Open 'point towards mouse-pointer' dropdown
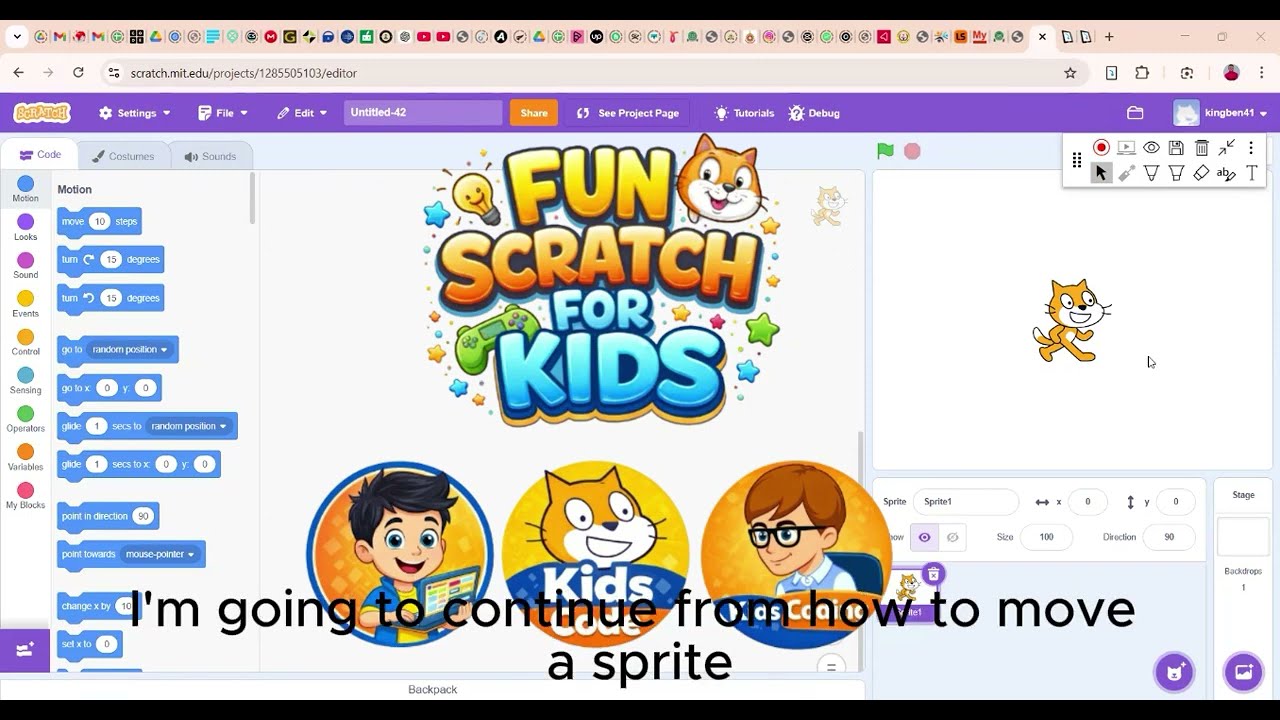This screenshot has width=1280, height=720. coord(160,554)
